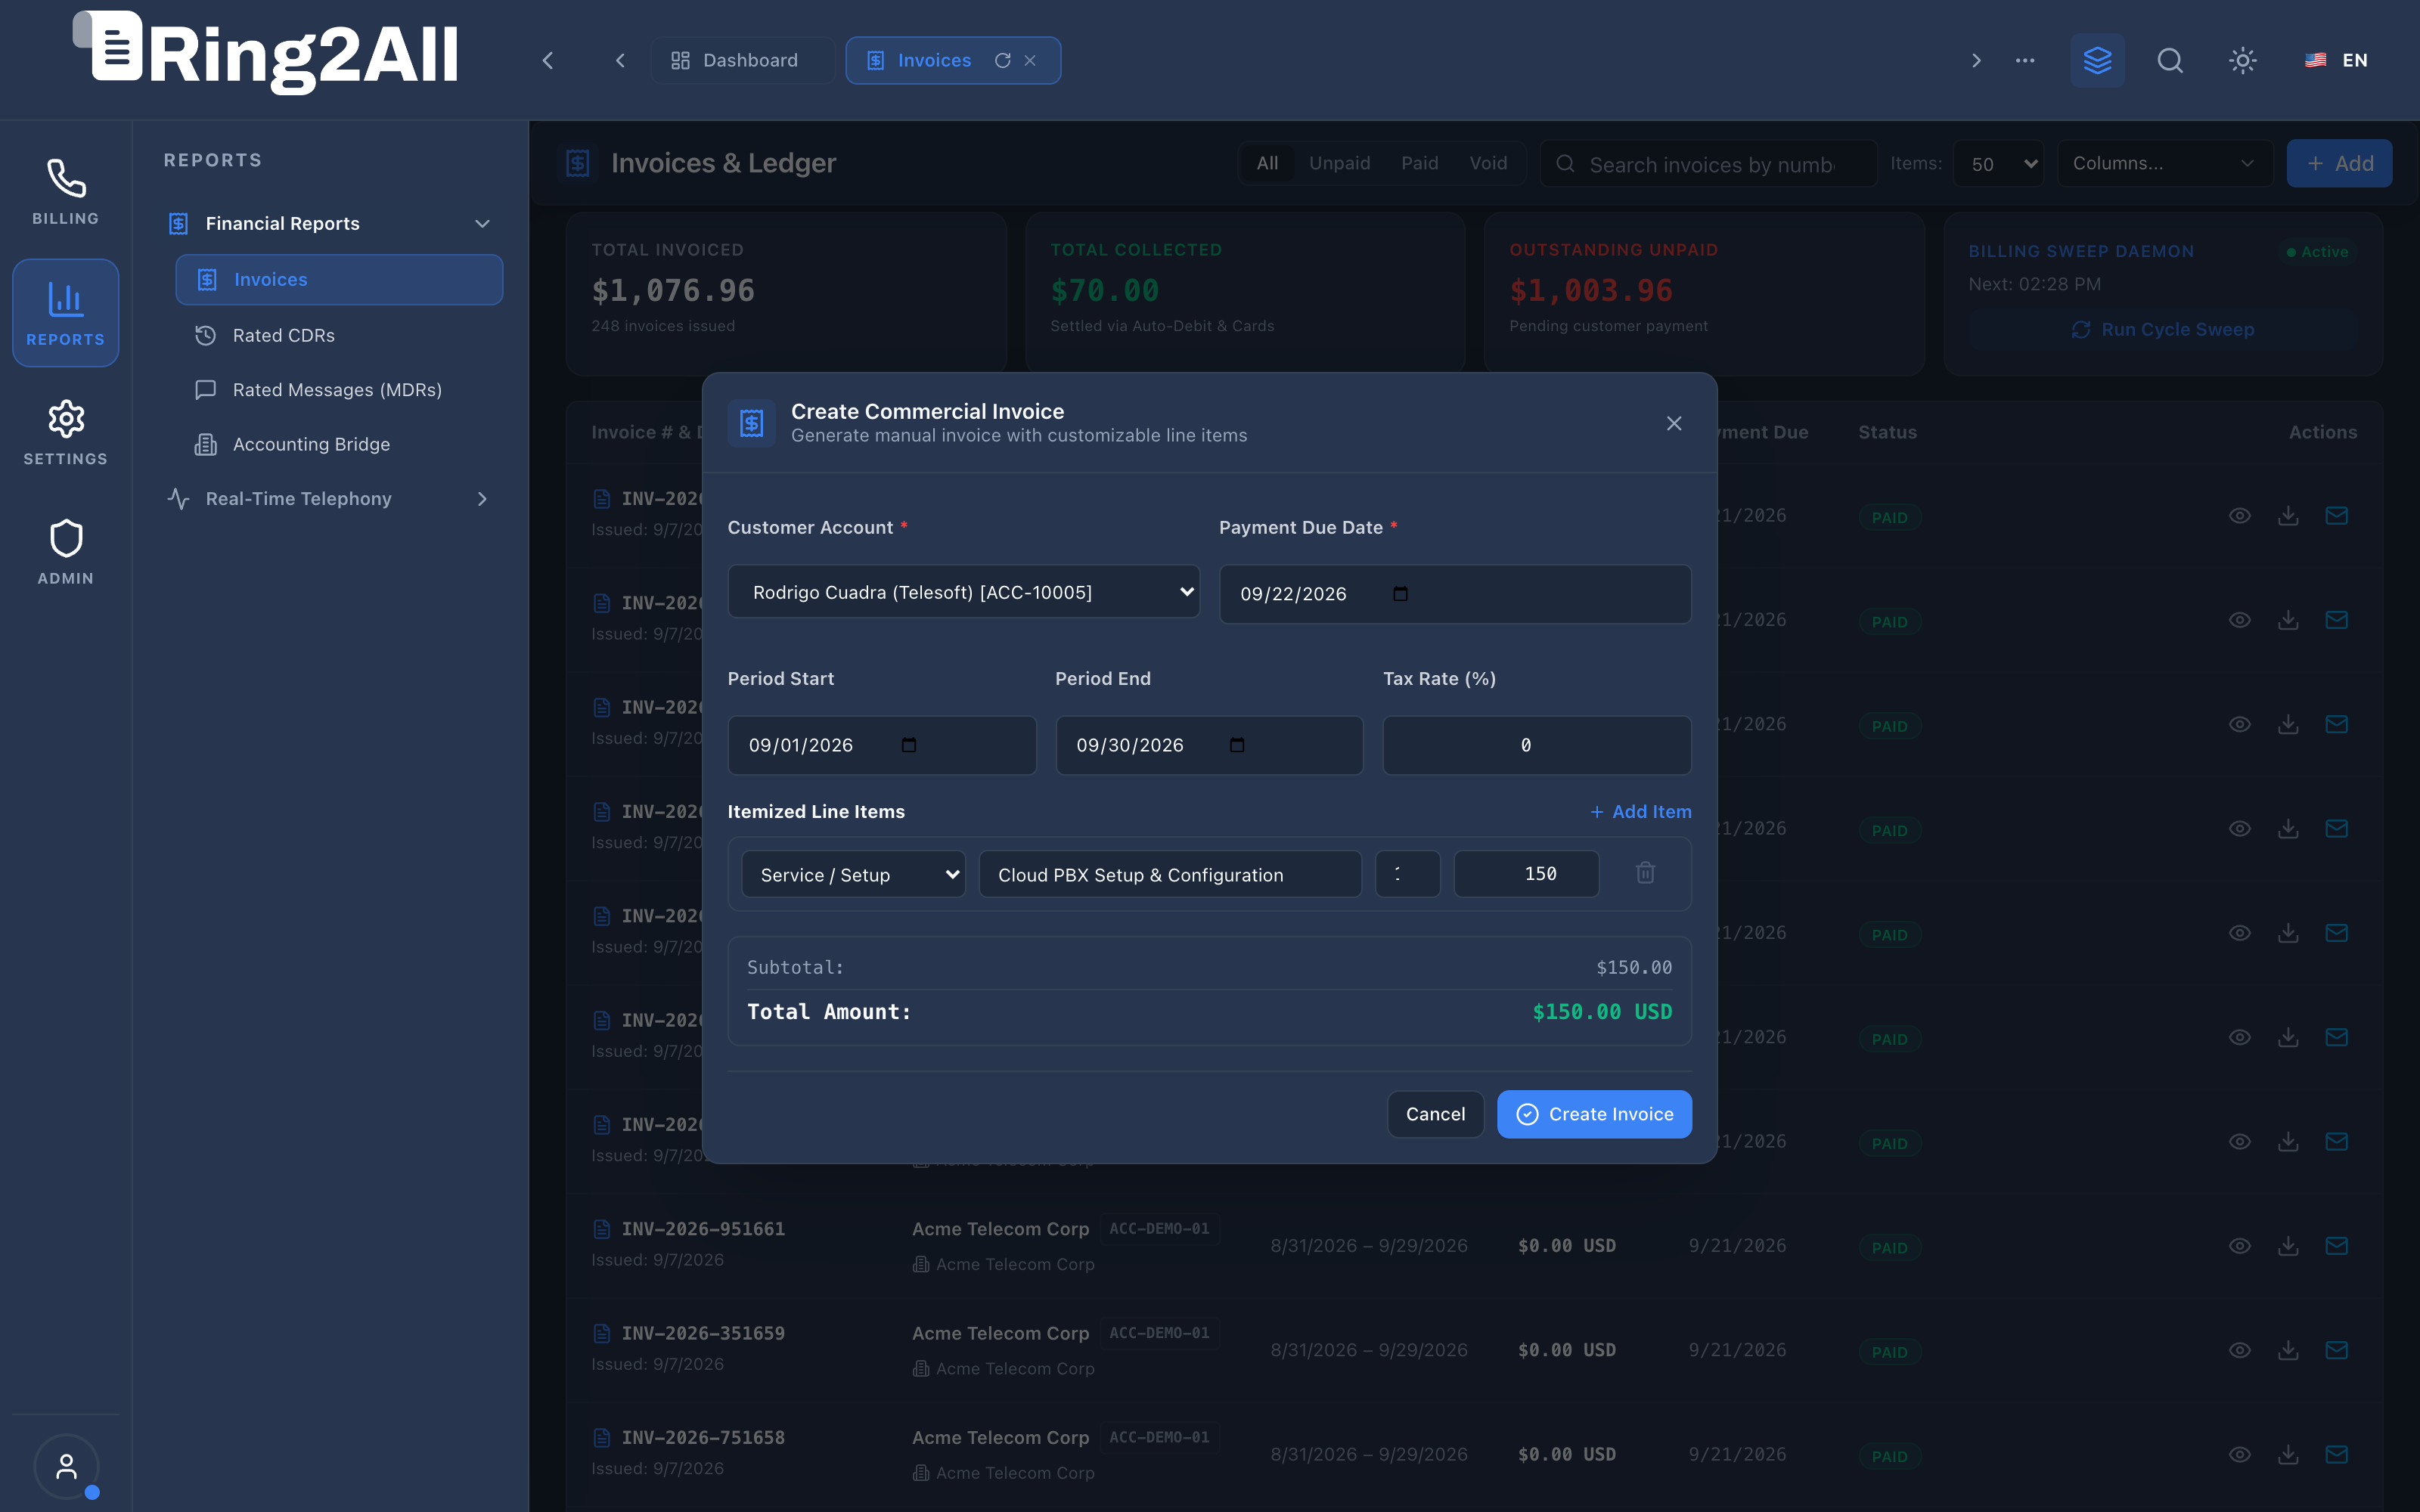Image resolution: width=2420 pixels, height=1512 pixels.
Task: View invoice INV-2026-951661 eye icon
Action: (x=2240, y=1246)
